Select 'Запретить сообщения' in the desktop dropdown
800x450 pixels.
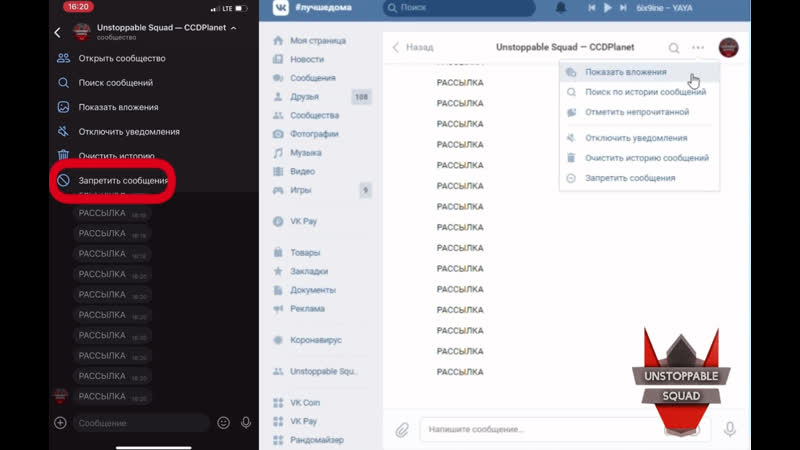click(x=639, y=178)
